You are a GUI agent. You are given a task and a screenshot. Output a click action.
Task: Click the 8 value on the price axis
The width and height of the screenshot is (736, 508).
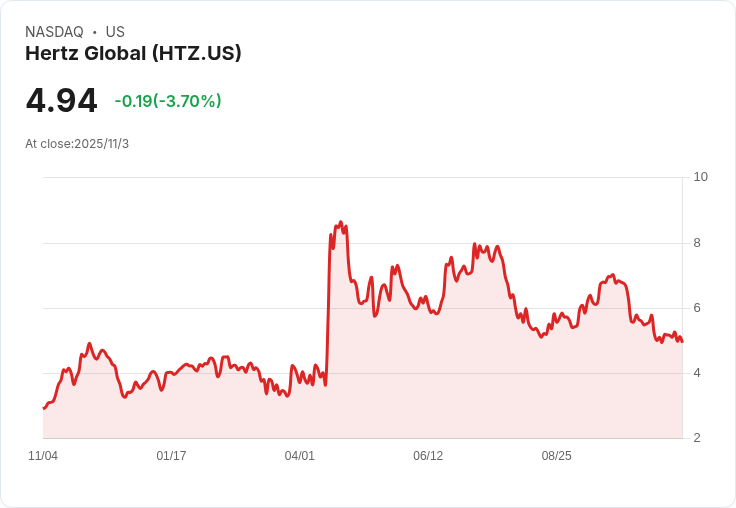(697, 243)
